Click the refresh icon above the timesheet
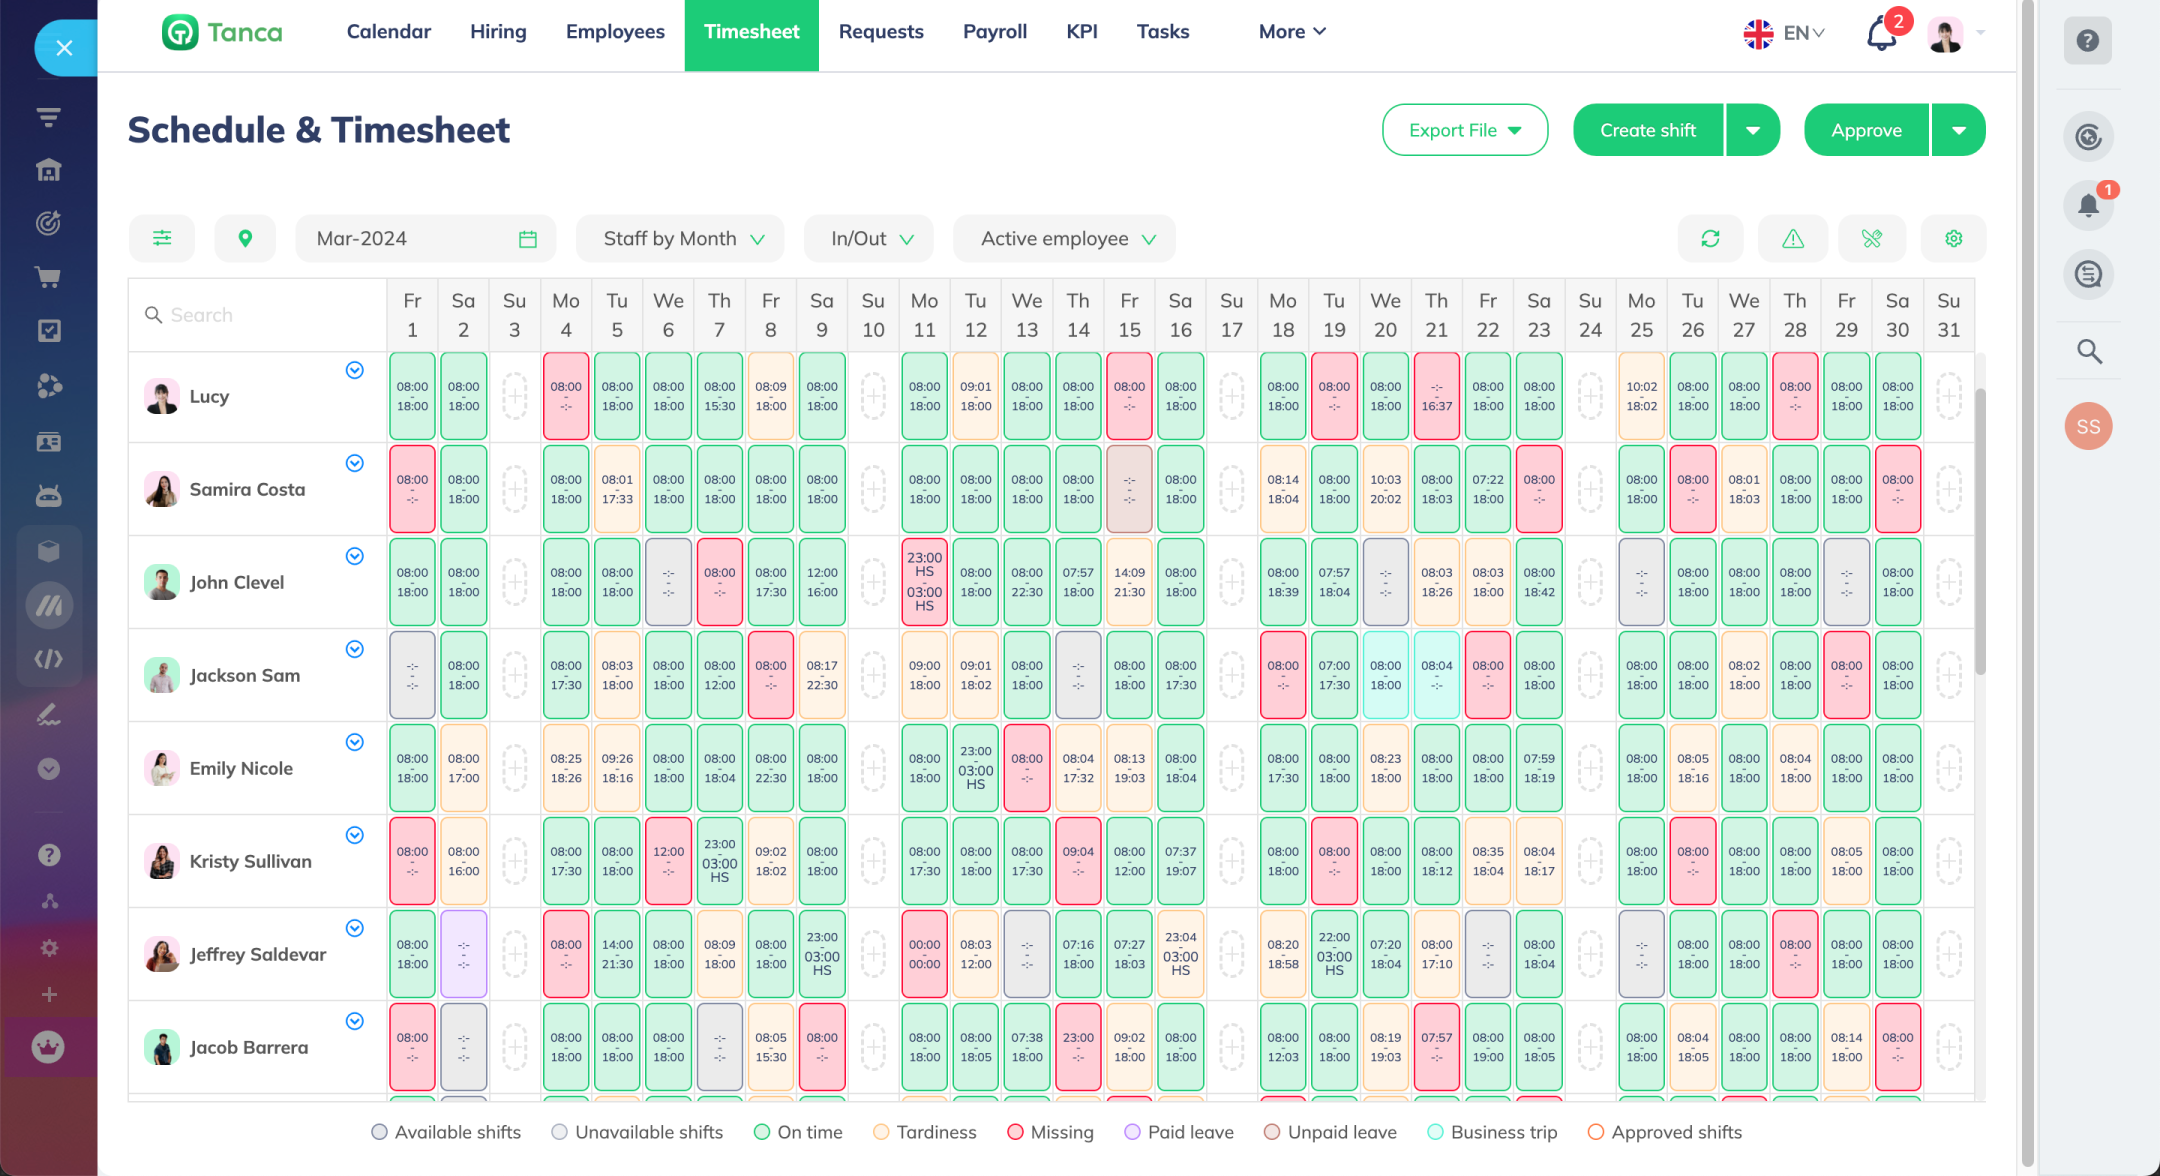 pyautogui.click(x=1710, y=238)
